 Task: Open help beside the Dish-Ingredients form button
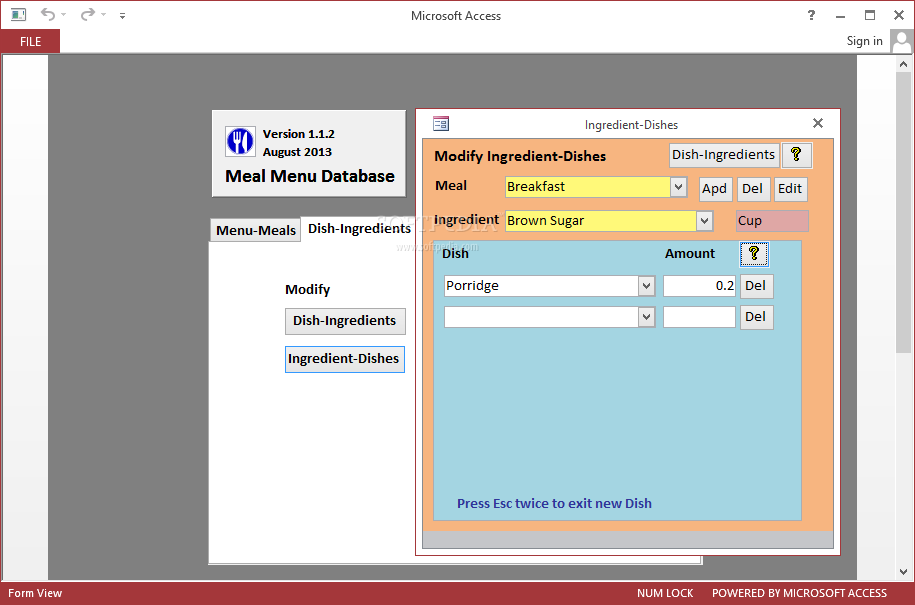pos(796,155)
